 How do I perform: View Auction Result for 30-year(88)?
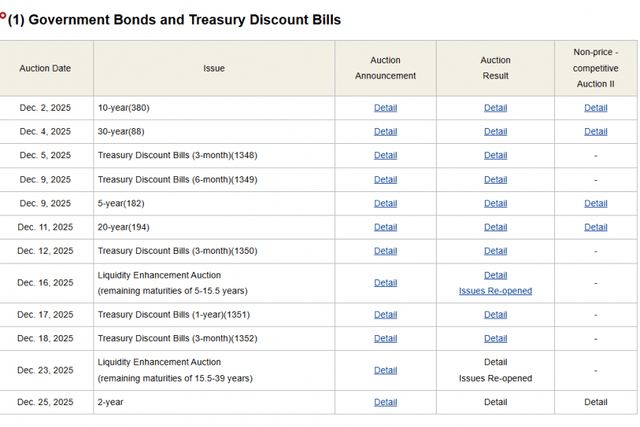click(495, 132)
